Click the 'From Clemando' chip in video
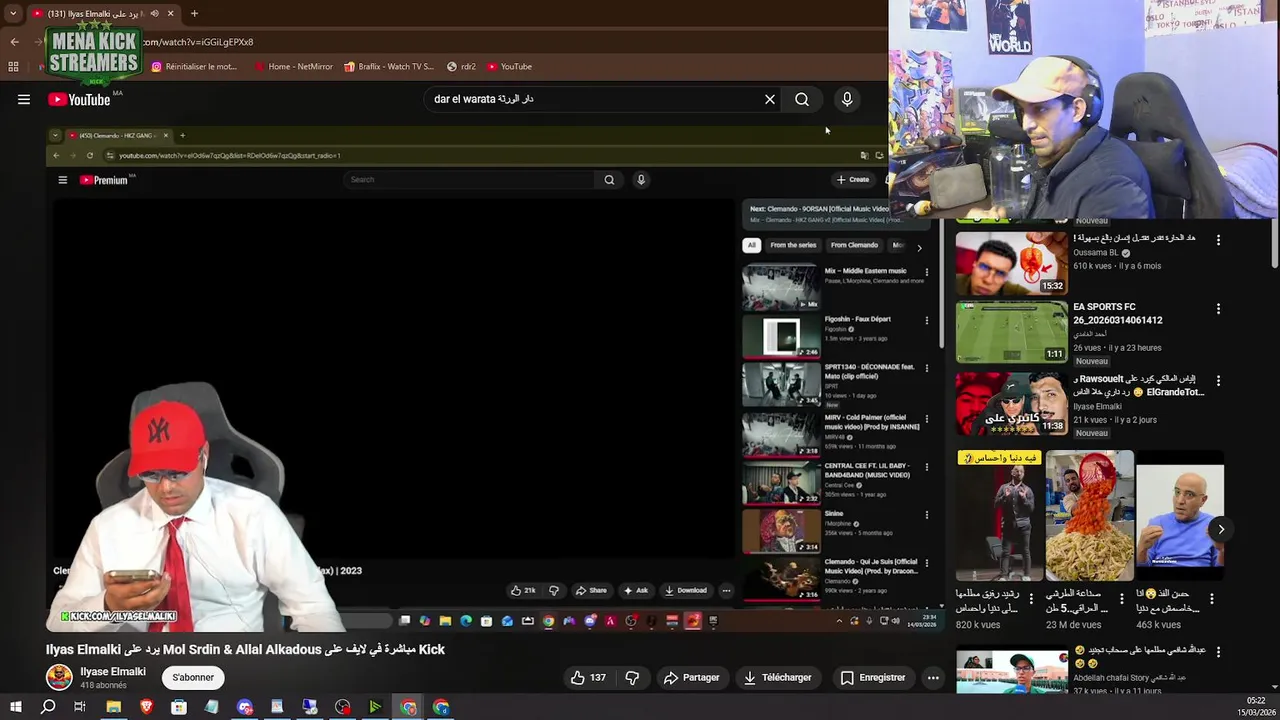This screenshot has height=720, width=1280. pyautogui.click(x=854, y=245)
